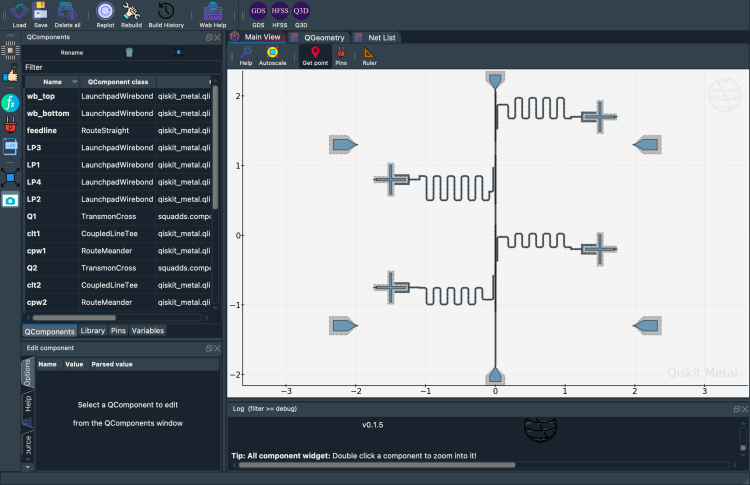Click the blue zoom-to-component icon beside trash

(x=178, y=52)
